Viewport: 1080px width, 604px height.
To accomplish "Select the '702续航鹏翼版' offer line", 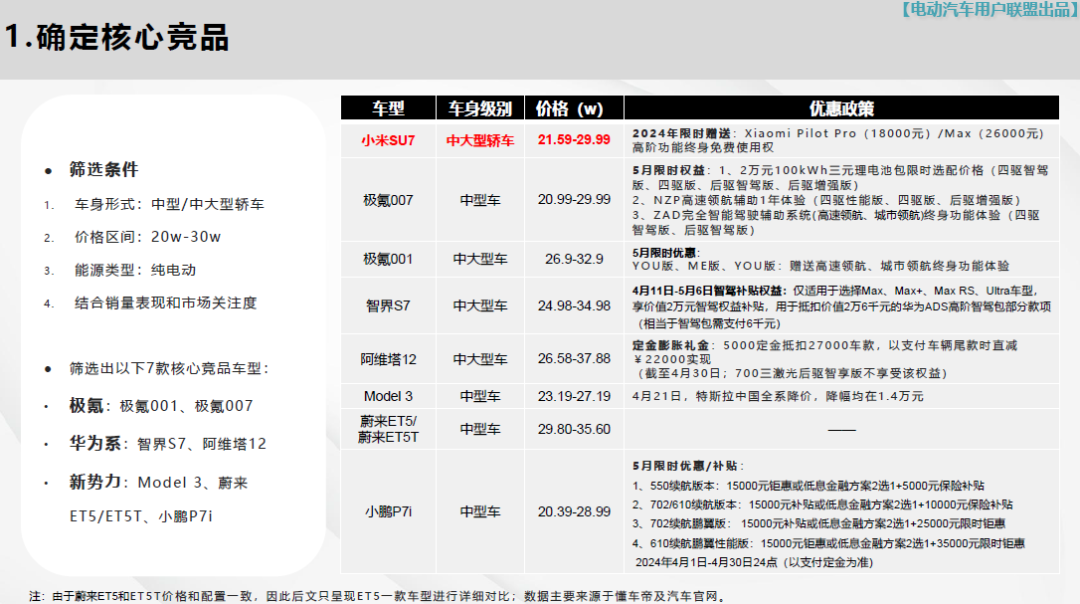I will coord(819,524).
